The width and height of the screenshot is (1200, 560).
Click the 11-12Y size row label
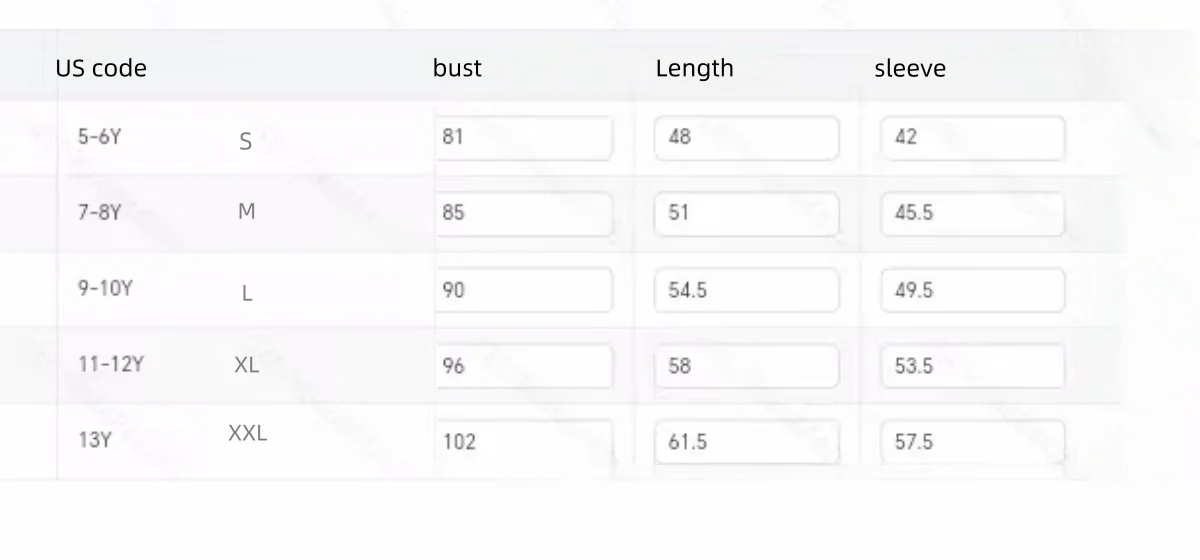(111, 365)
